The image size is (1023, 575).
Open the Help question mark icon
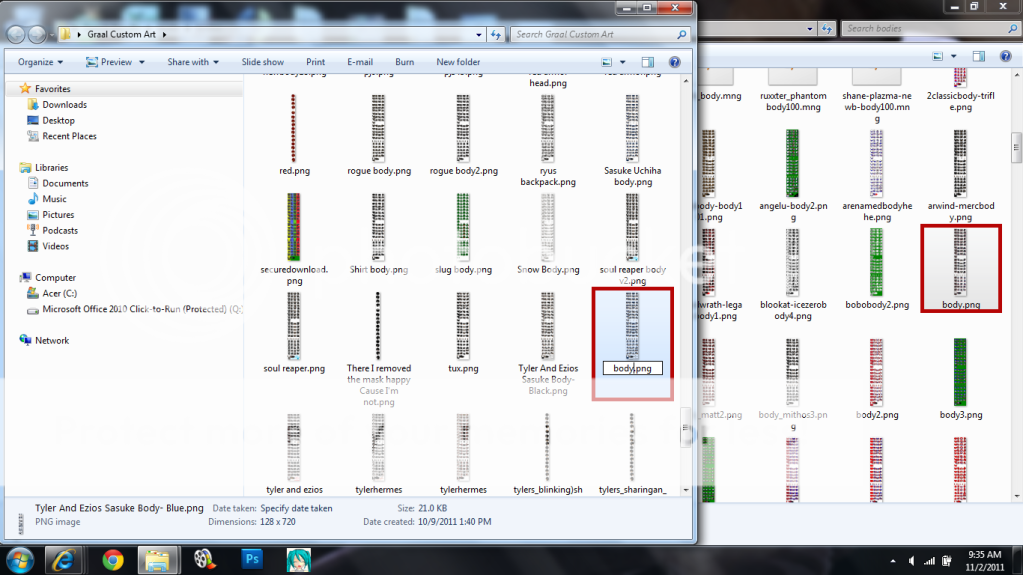tap(675, 62)
